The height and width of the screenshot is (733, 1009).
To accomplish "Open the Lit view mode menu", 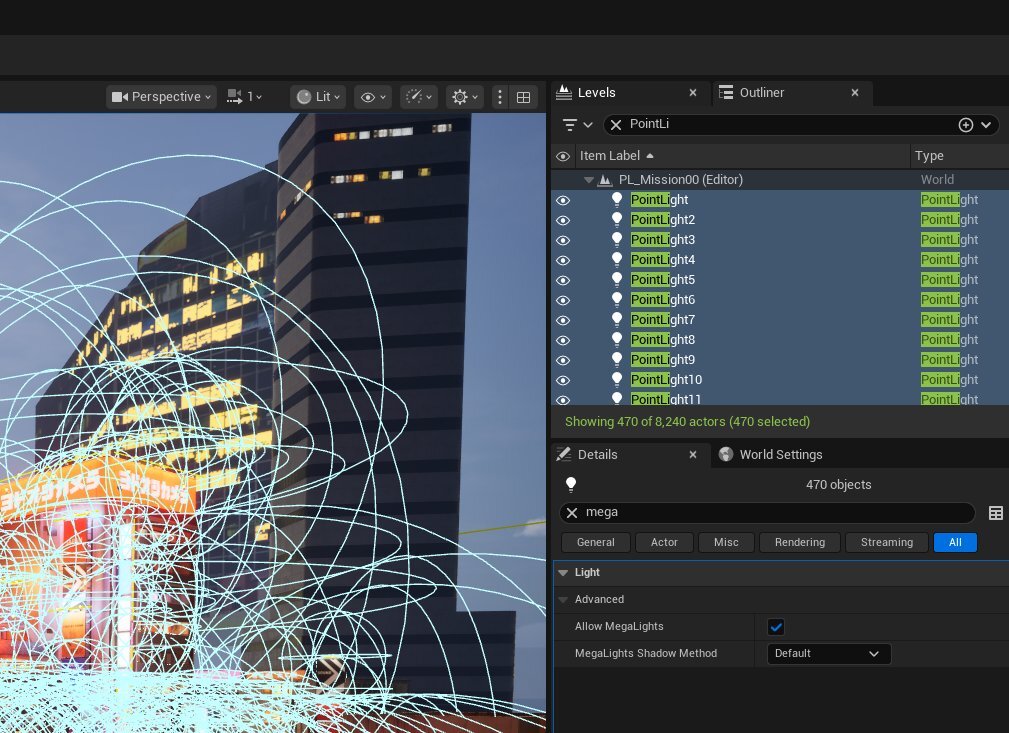I will pyautogui.click(x=319, y=97).
